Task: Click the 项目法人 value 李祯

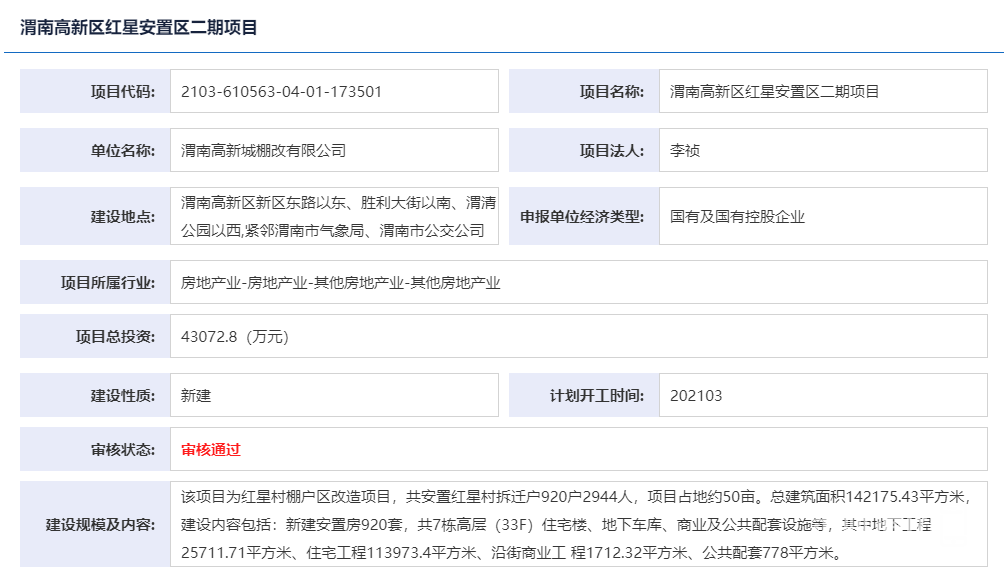Action: coord(685,151)
